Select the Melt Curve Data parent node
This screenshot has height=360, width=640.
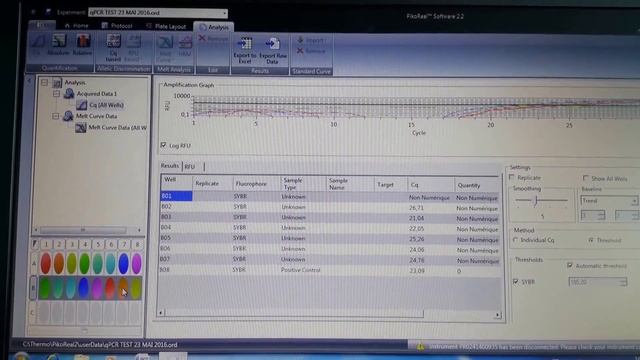click(90, 116)
